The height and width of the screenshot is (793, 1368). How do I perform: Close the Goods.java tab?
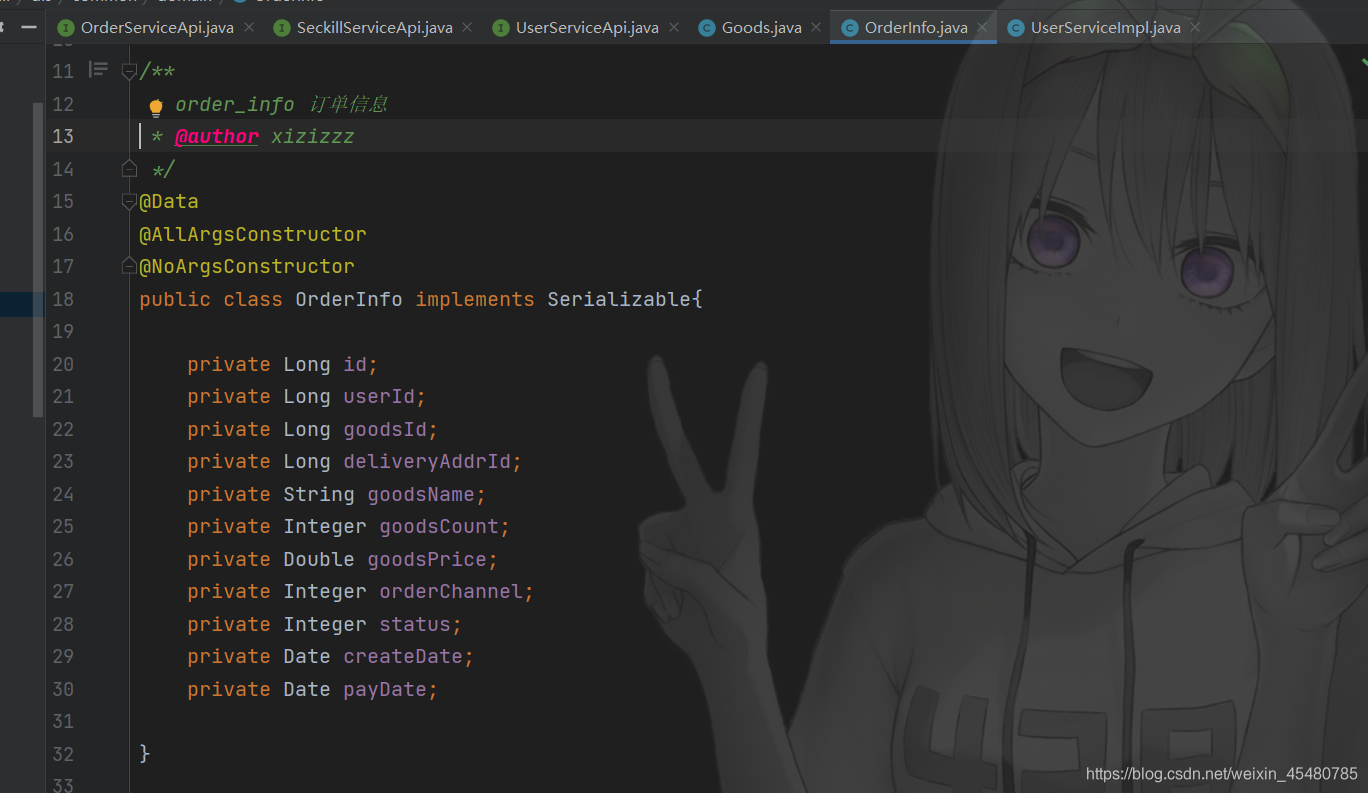tap(817, 28)
